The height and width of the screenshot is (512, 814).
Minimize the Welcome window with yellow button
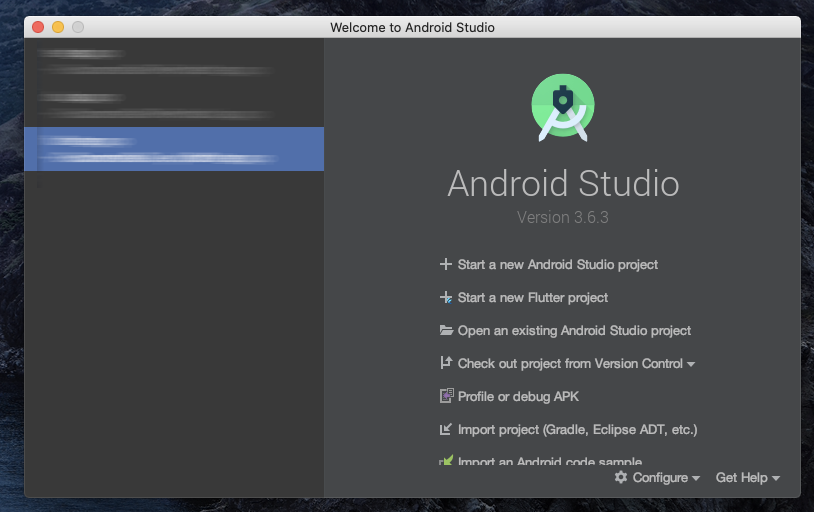point(58,27)
